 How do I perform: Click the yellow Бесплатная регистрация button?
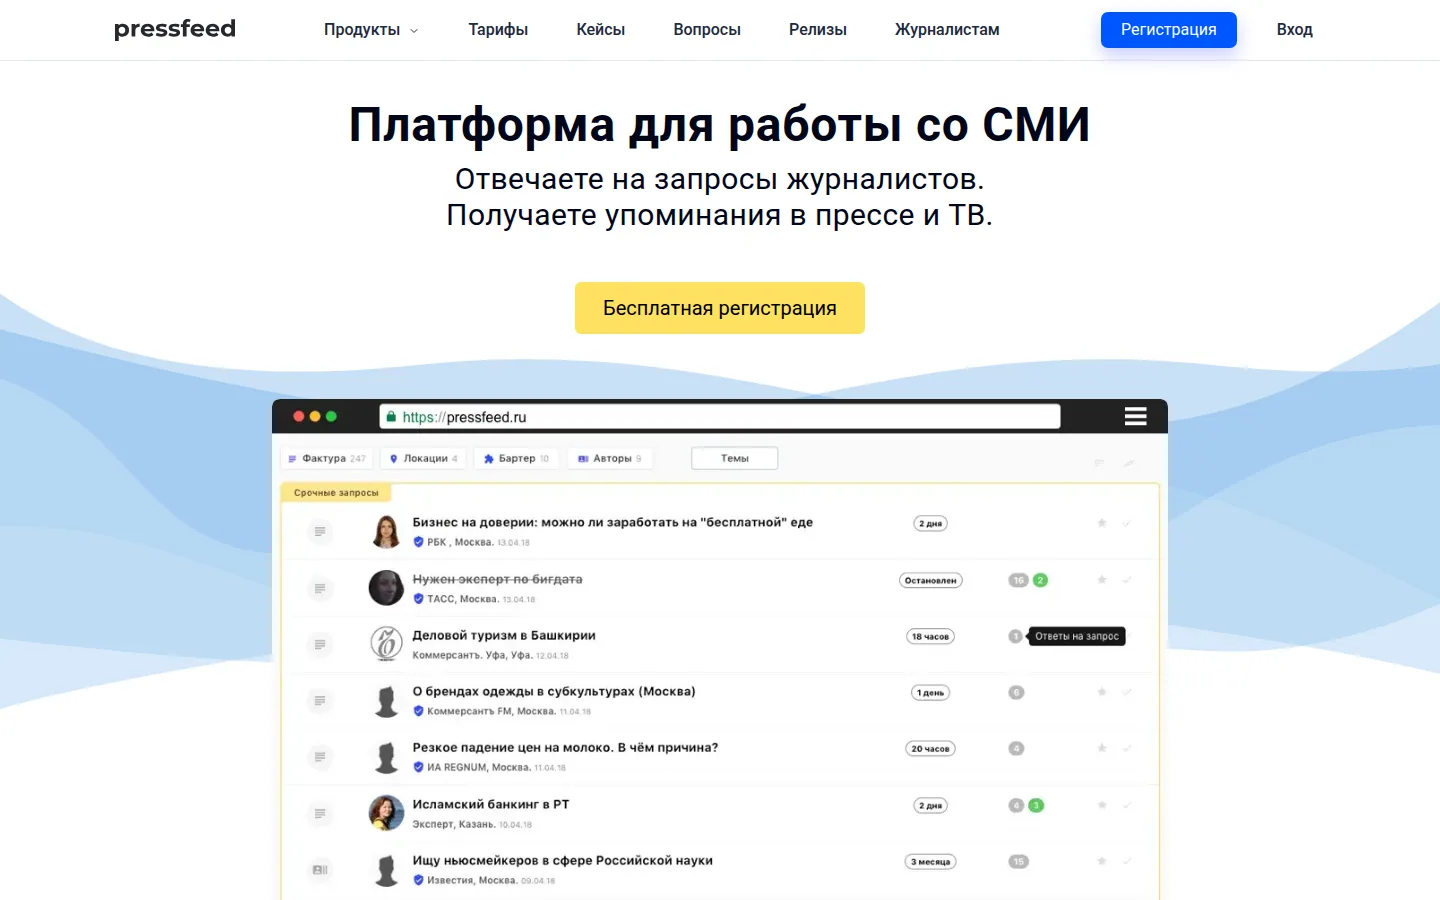[720, 308]
